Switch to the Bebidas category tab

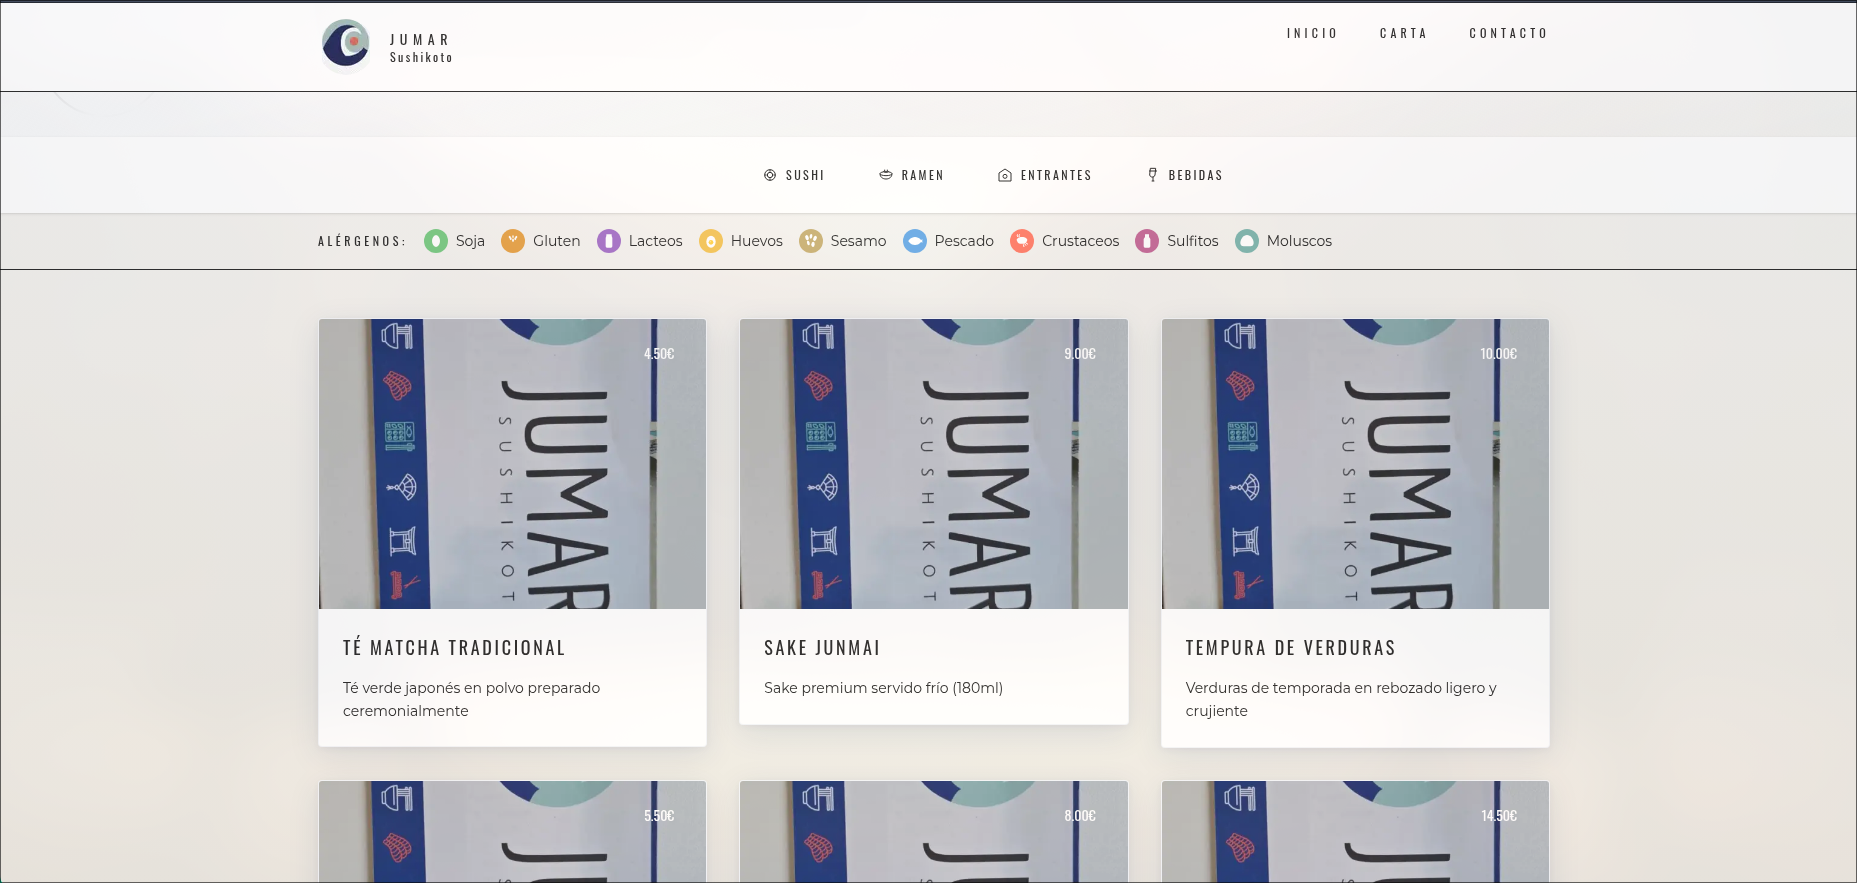[x=1185, y=175]
